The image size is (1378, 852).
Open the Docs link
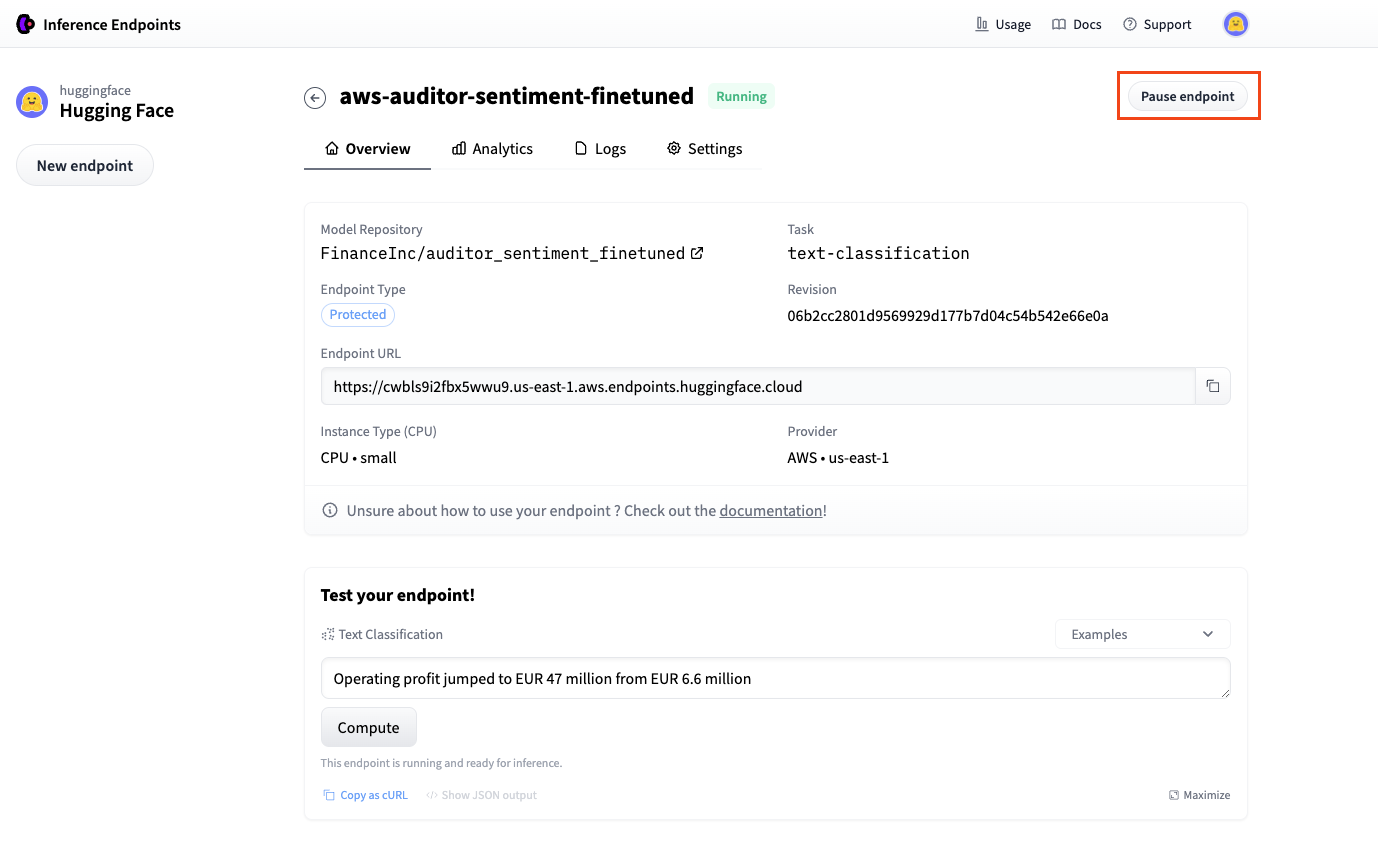pyautogui.click(x=1077, y=24)
